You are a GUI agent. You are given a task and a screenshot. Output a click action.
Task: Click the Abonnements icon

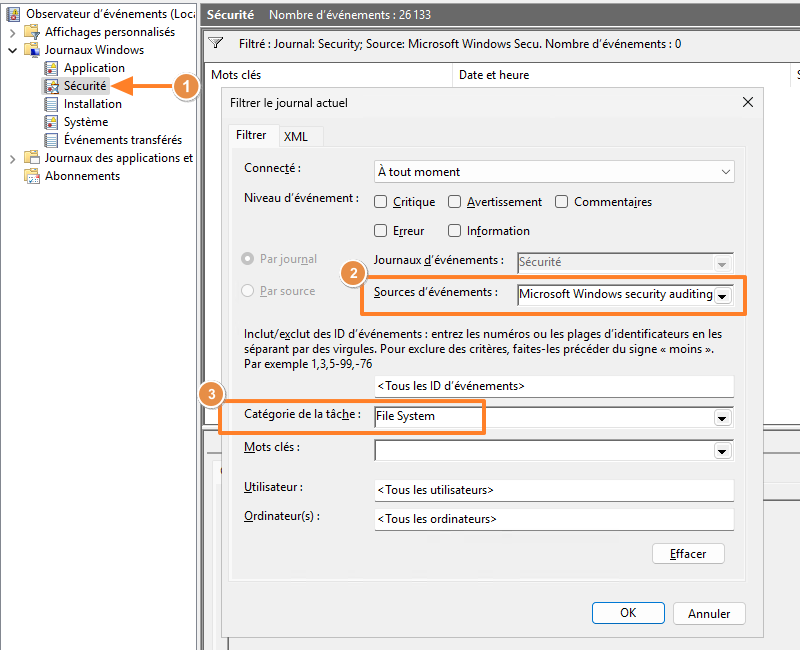(x=32, y=176)
